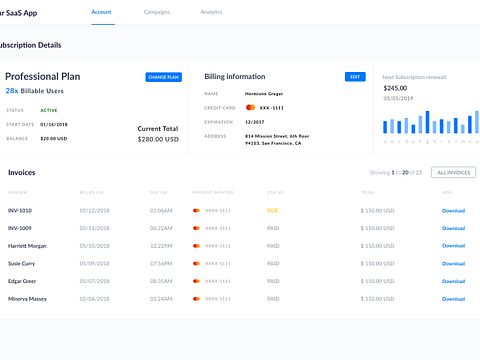Click the start date 01/16/2018
480x360 pixels.
pyautogui.click(x=54, y=125)
